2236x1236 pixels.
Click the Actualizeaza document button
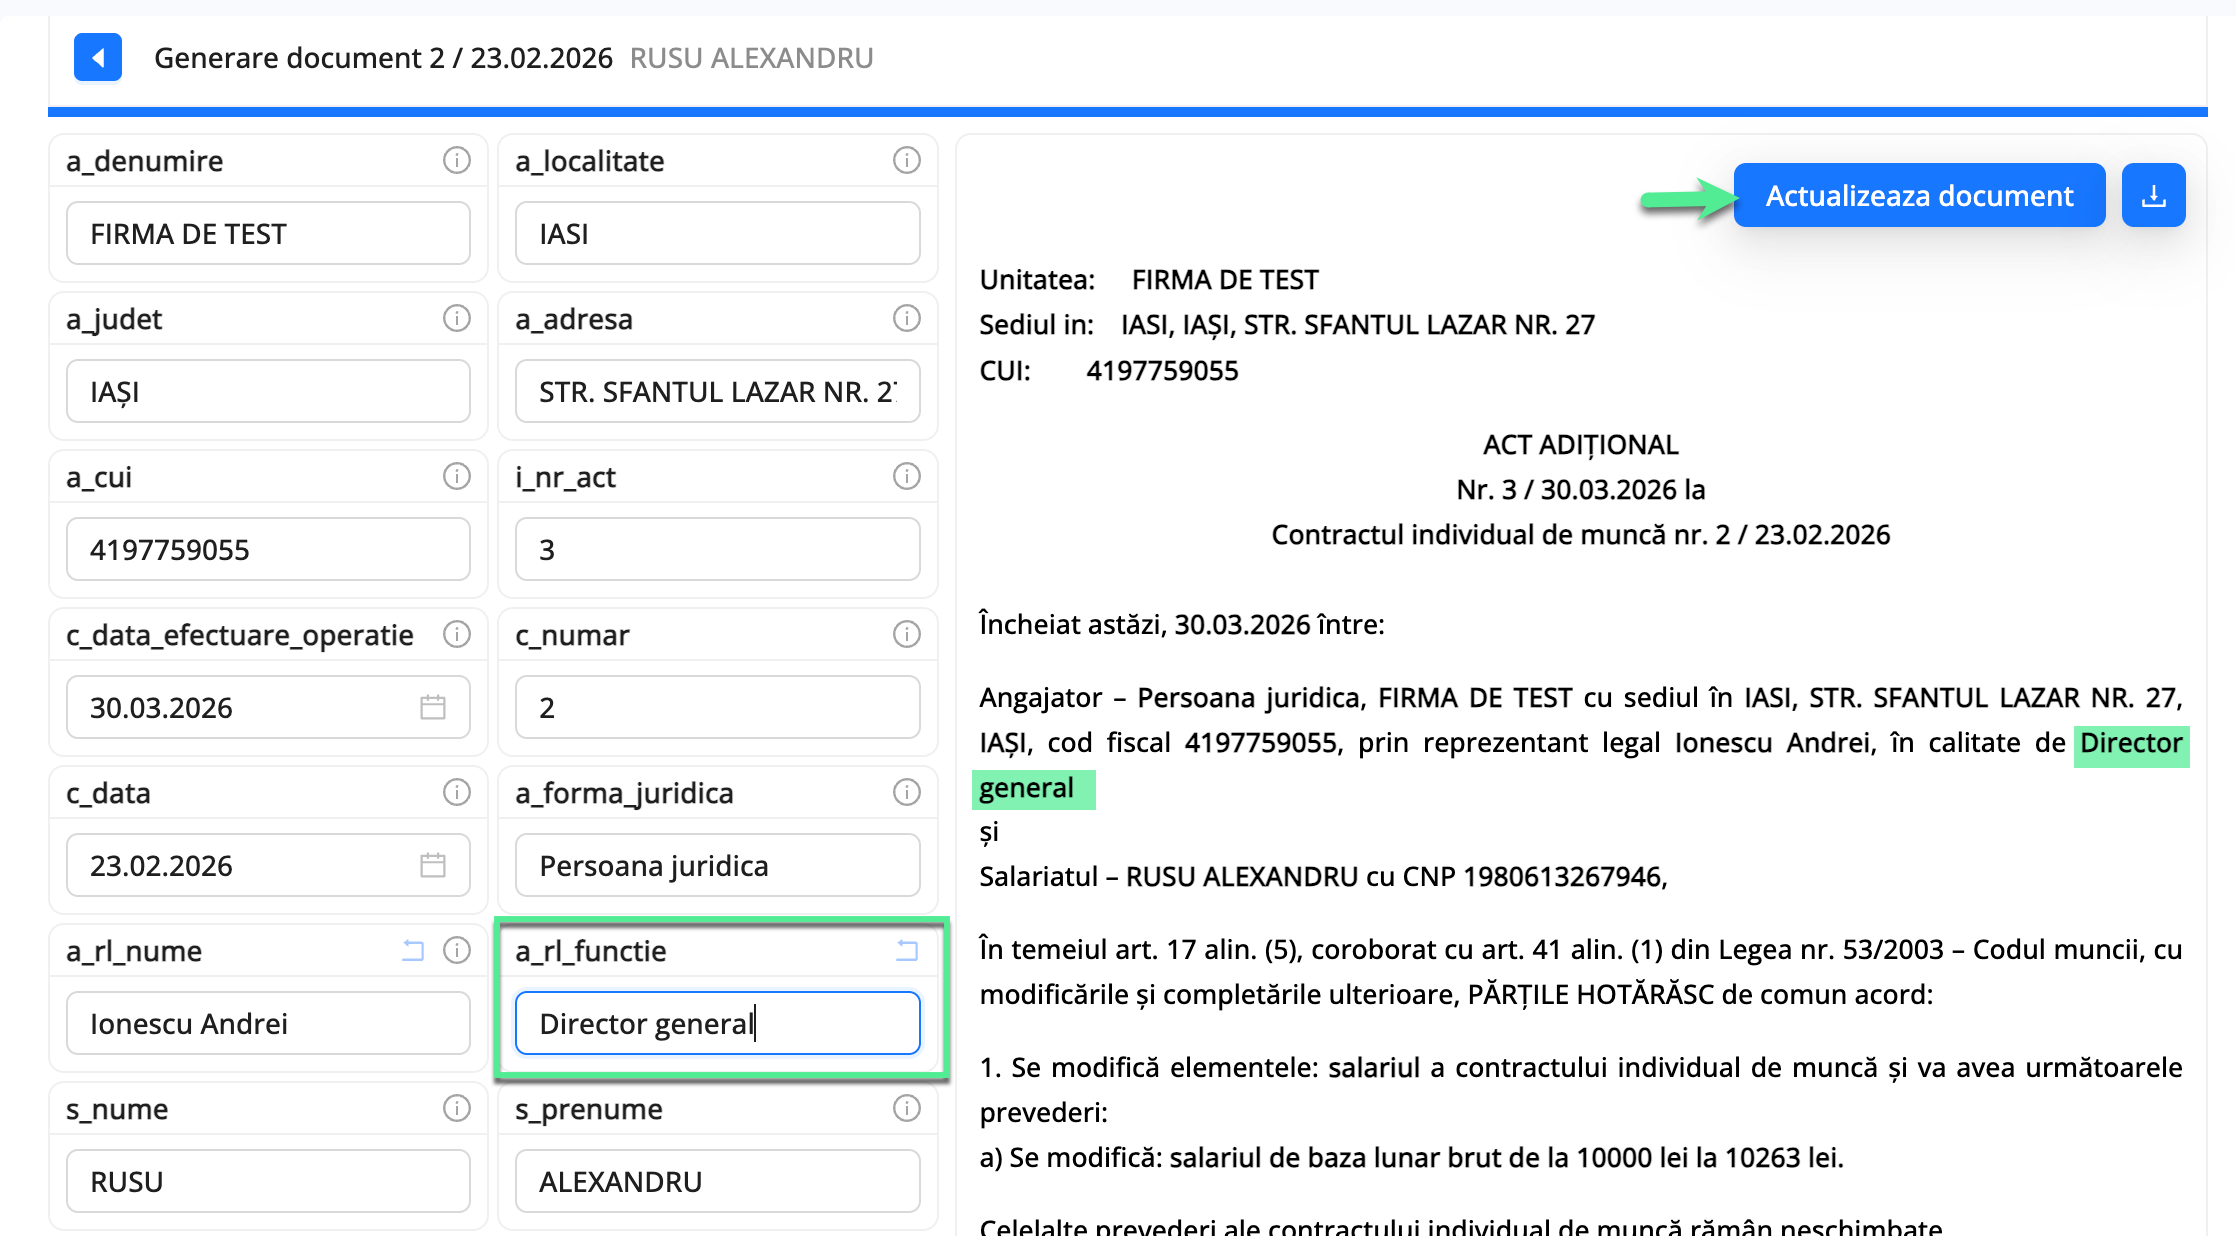coord(1918,195)
